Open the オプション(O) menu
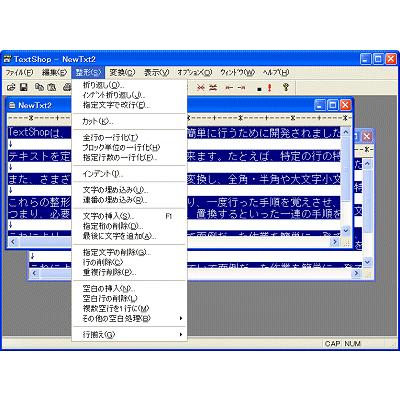Screen dimensions: 400x400 point(195,72)
